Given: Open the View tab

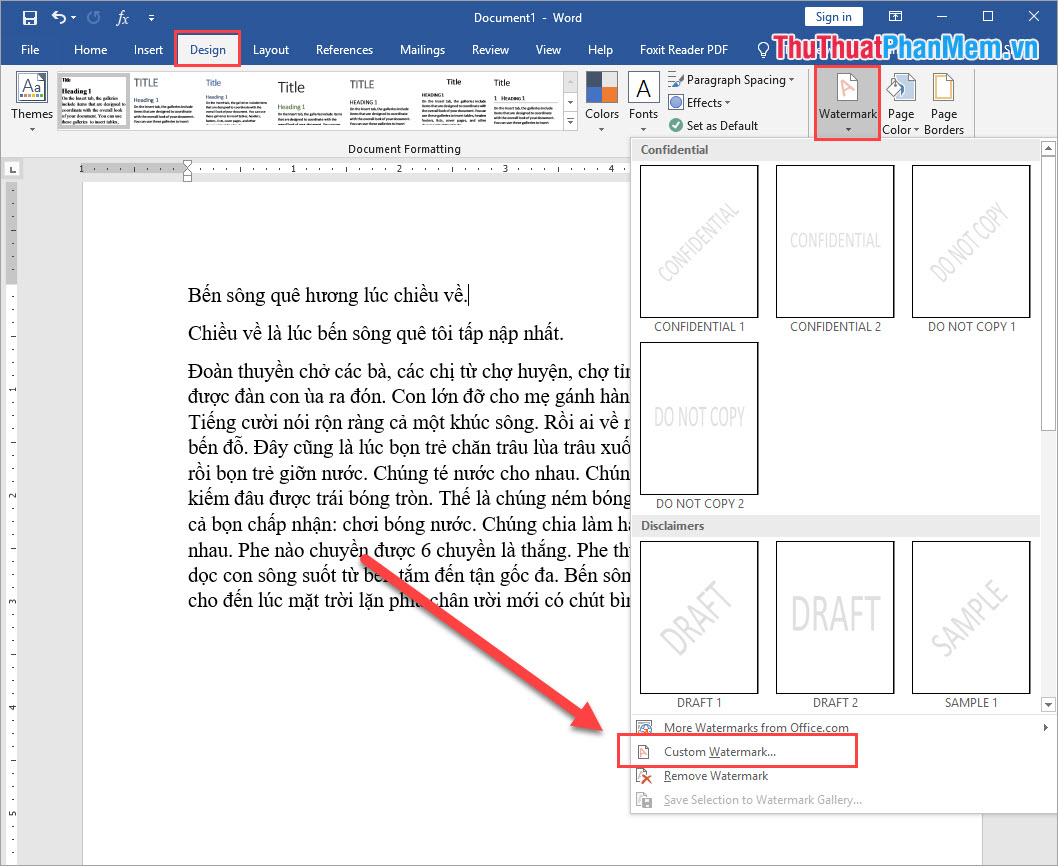Looking at the screenshot, I should point(548,49).
